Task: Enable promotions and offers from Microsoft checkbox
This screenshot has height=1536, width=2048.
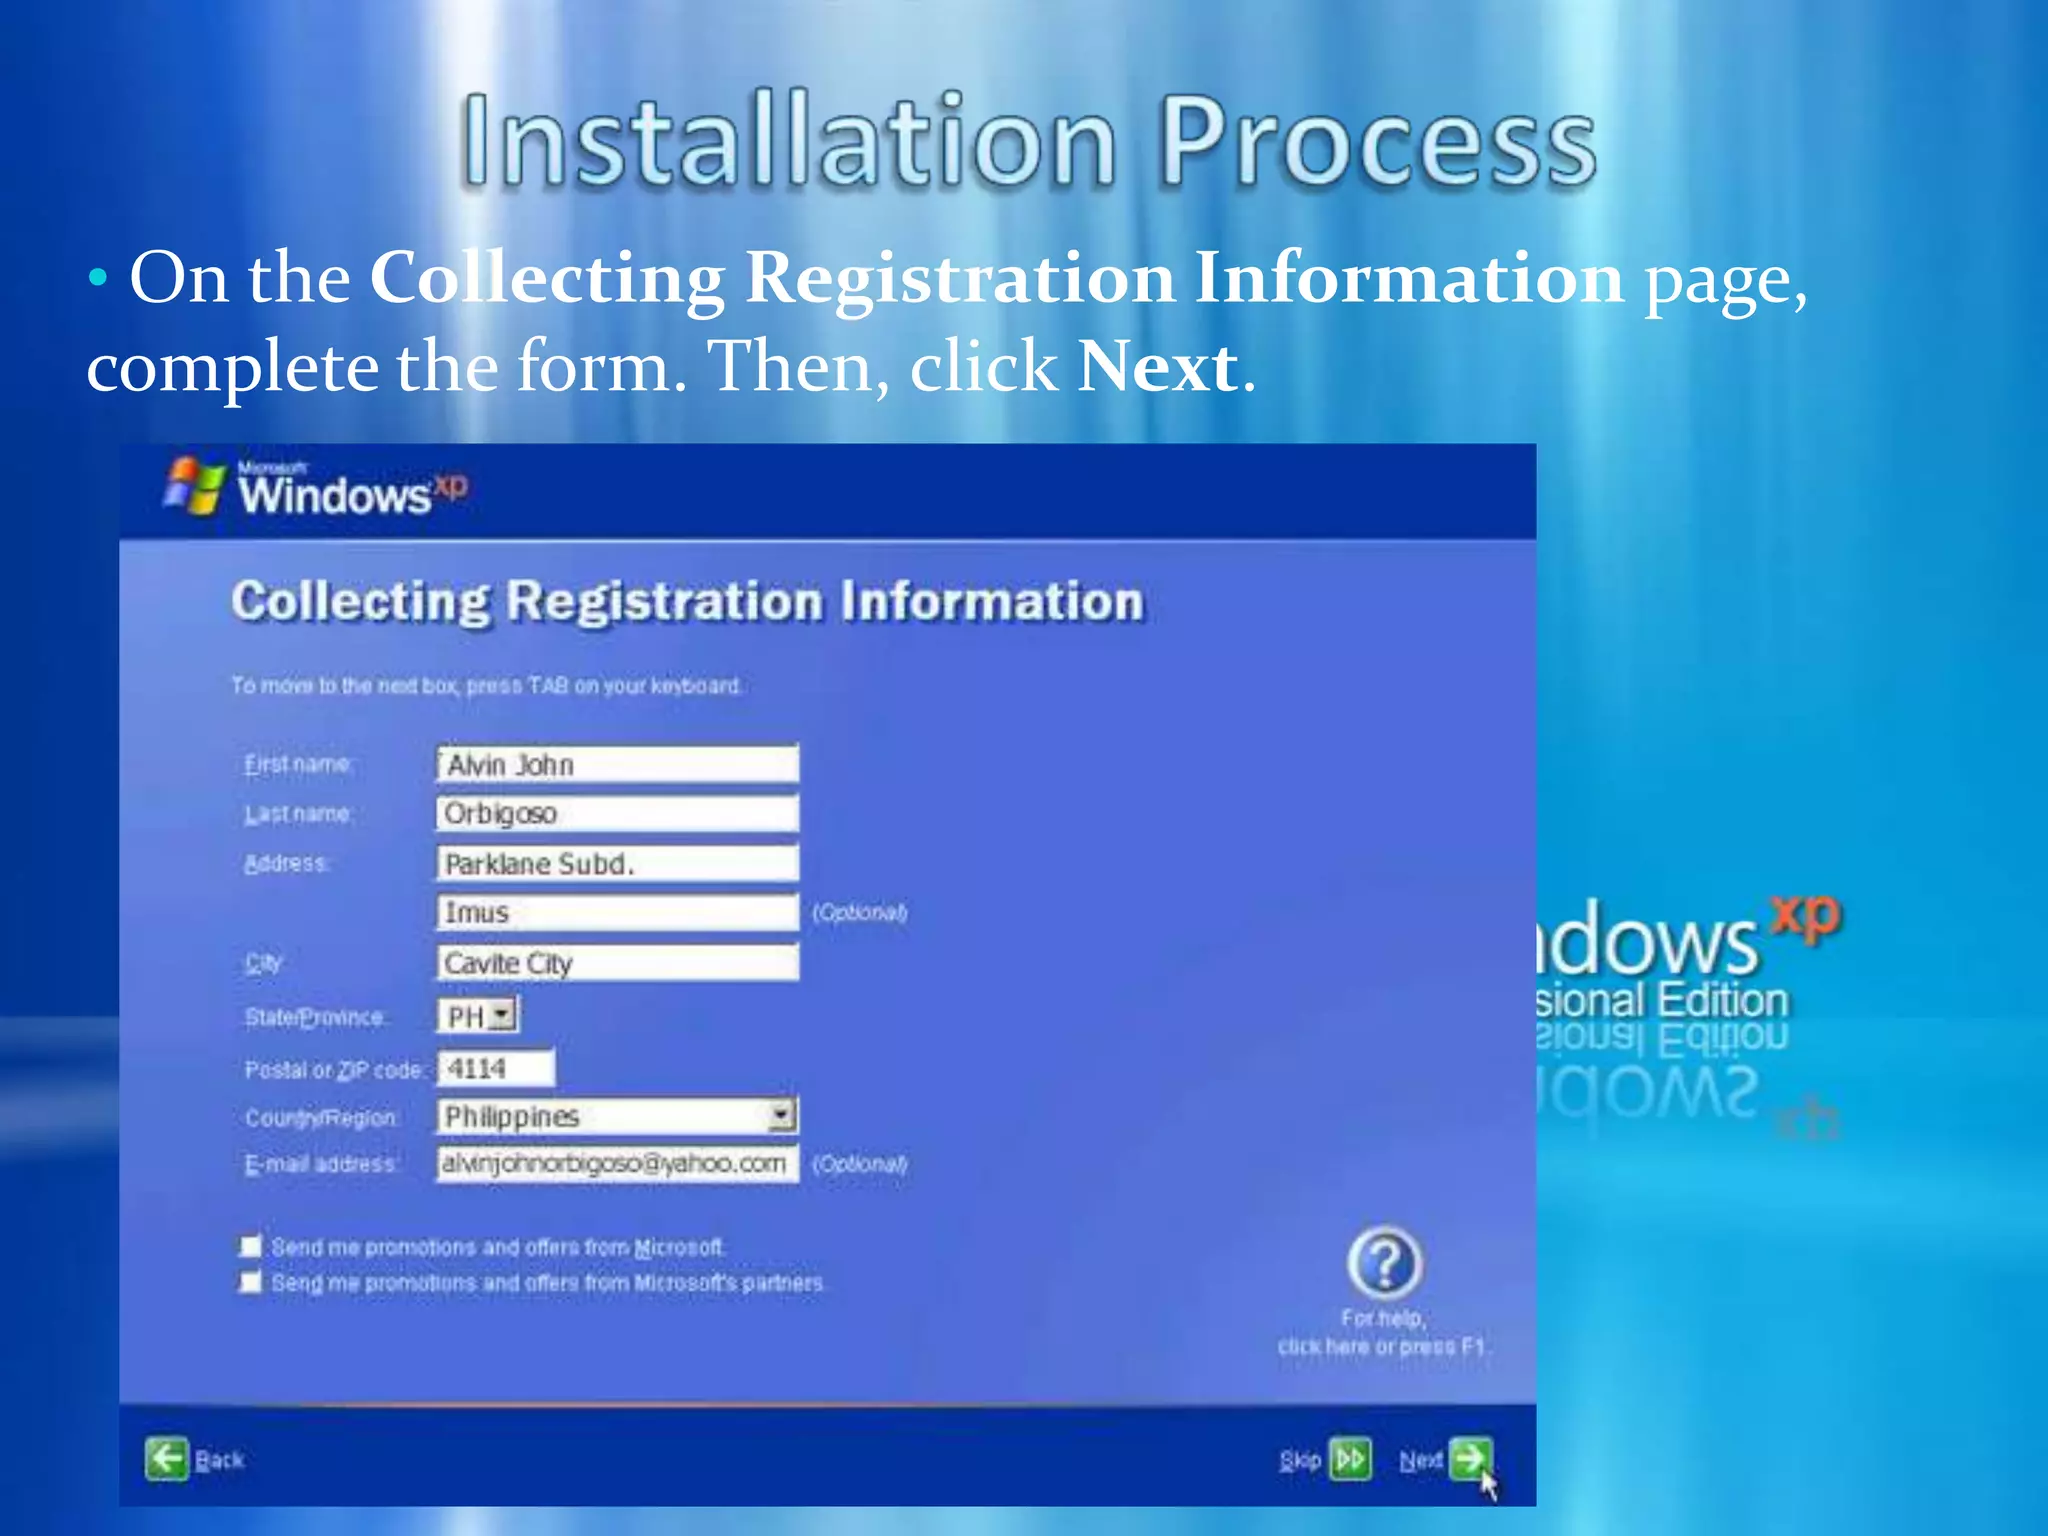Action: click(x=250, y=1246)
